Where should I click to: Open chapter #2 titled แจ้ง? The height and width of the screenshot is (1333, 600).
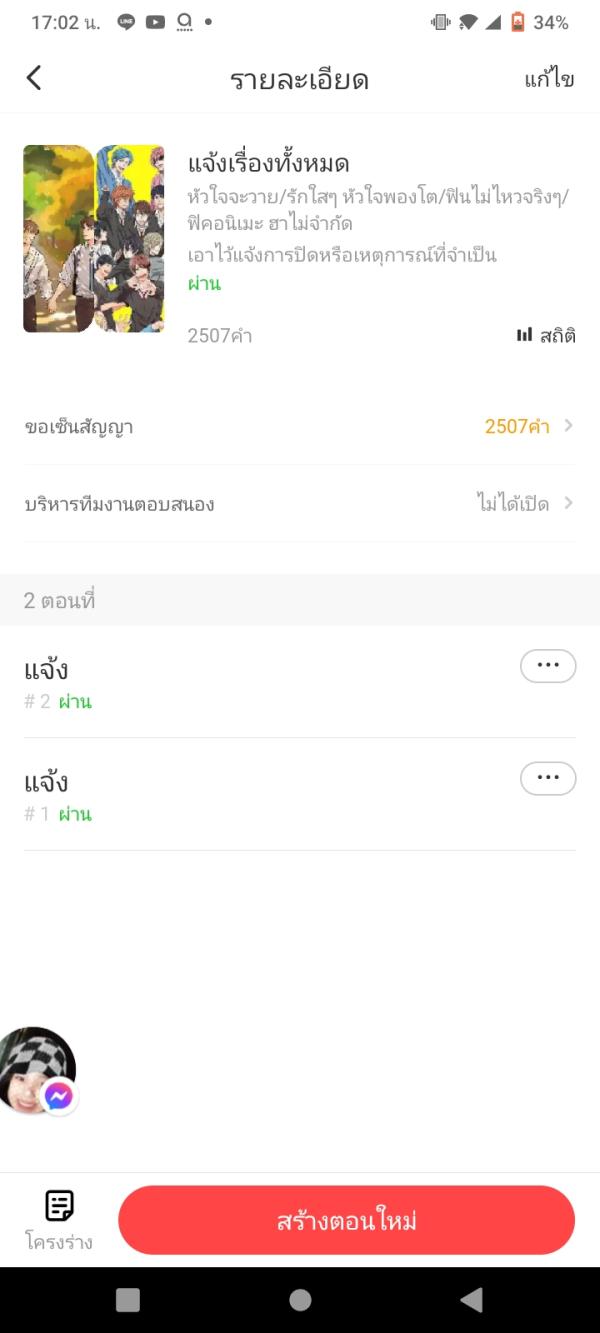[47, 670]
